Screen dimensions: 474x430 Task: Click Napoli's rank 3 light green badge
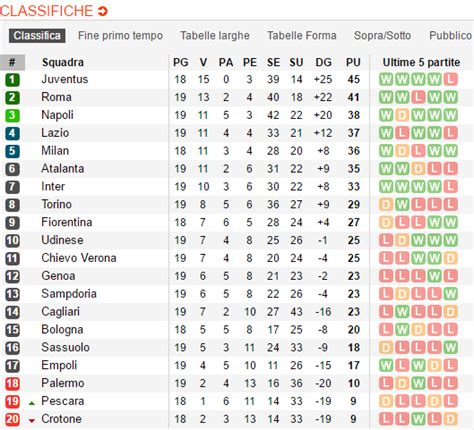pyautogui.click(x=12, y=115)
